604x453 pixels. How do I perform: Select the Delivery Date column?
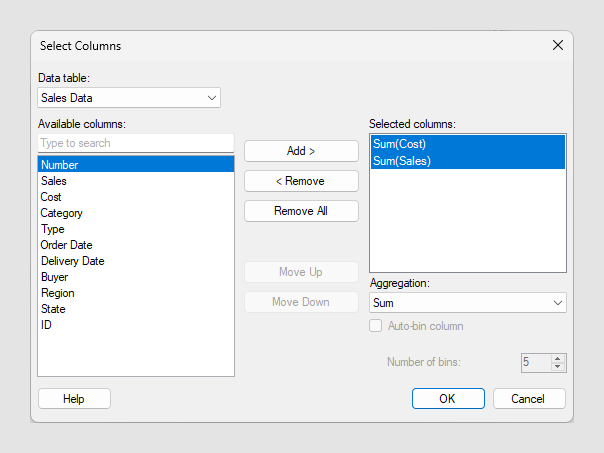[72, 261]
